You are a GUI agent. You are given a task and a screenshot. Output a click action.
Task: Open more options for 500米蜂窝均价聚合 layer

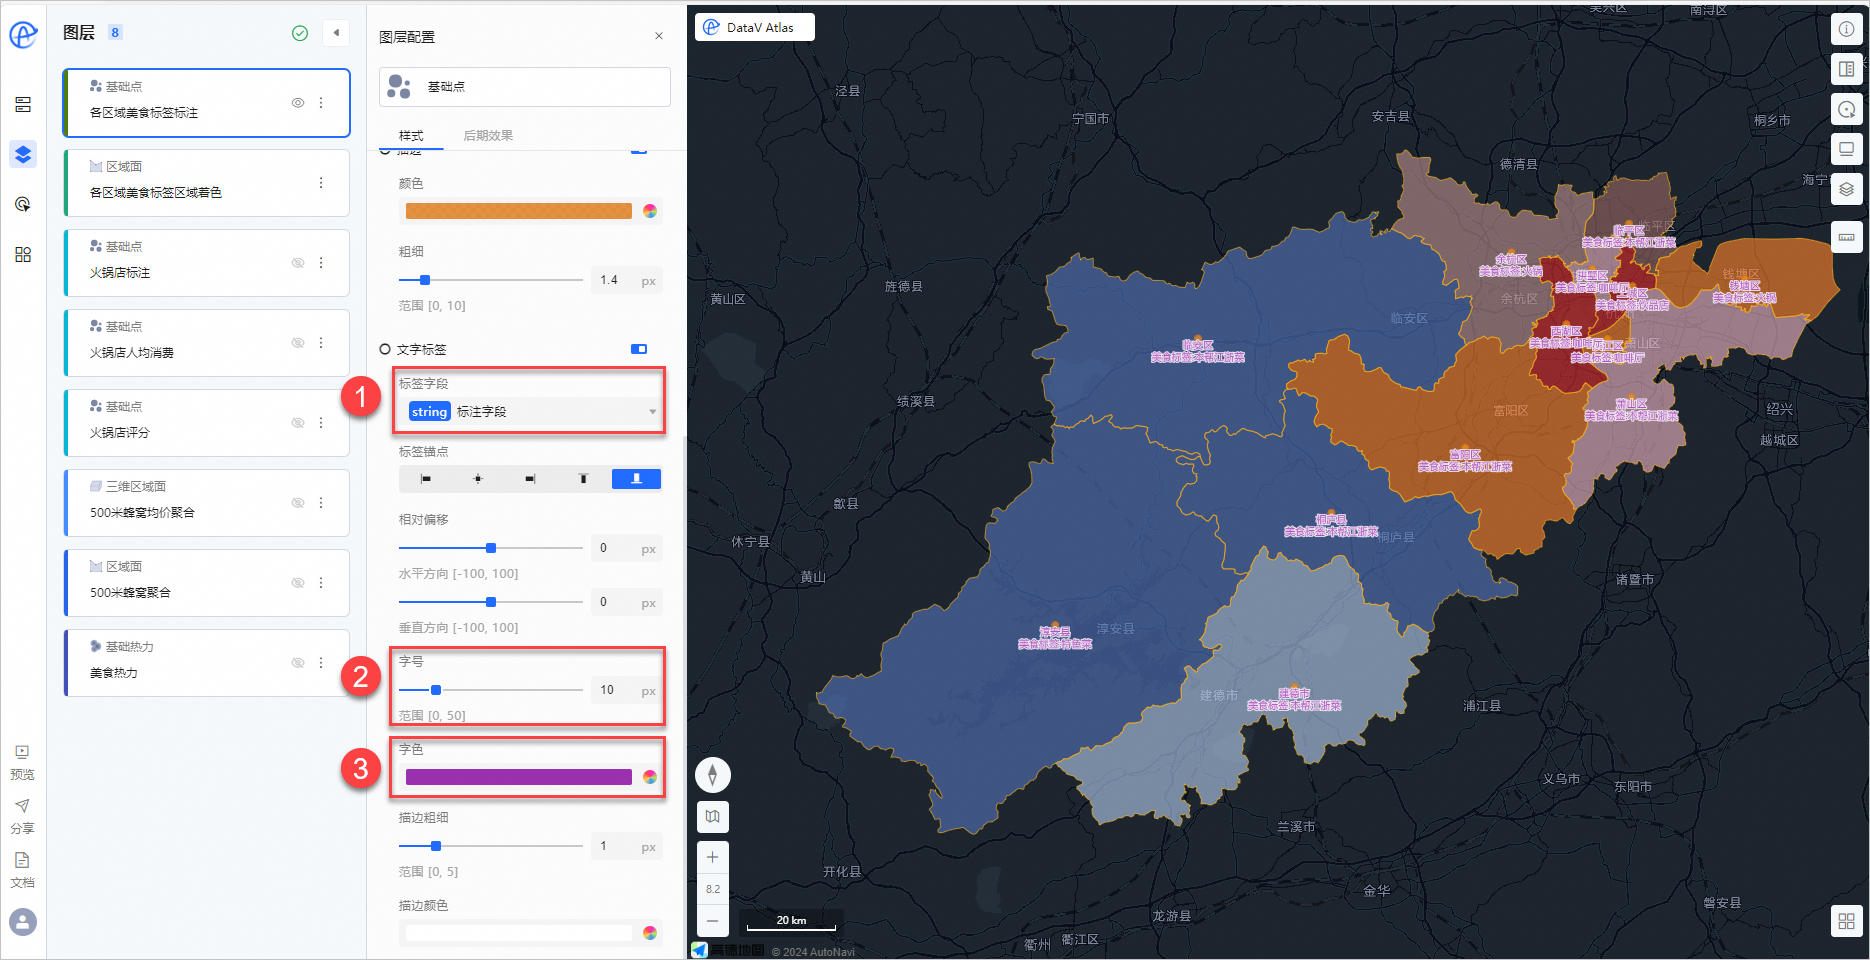(x=321, y=503)
